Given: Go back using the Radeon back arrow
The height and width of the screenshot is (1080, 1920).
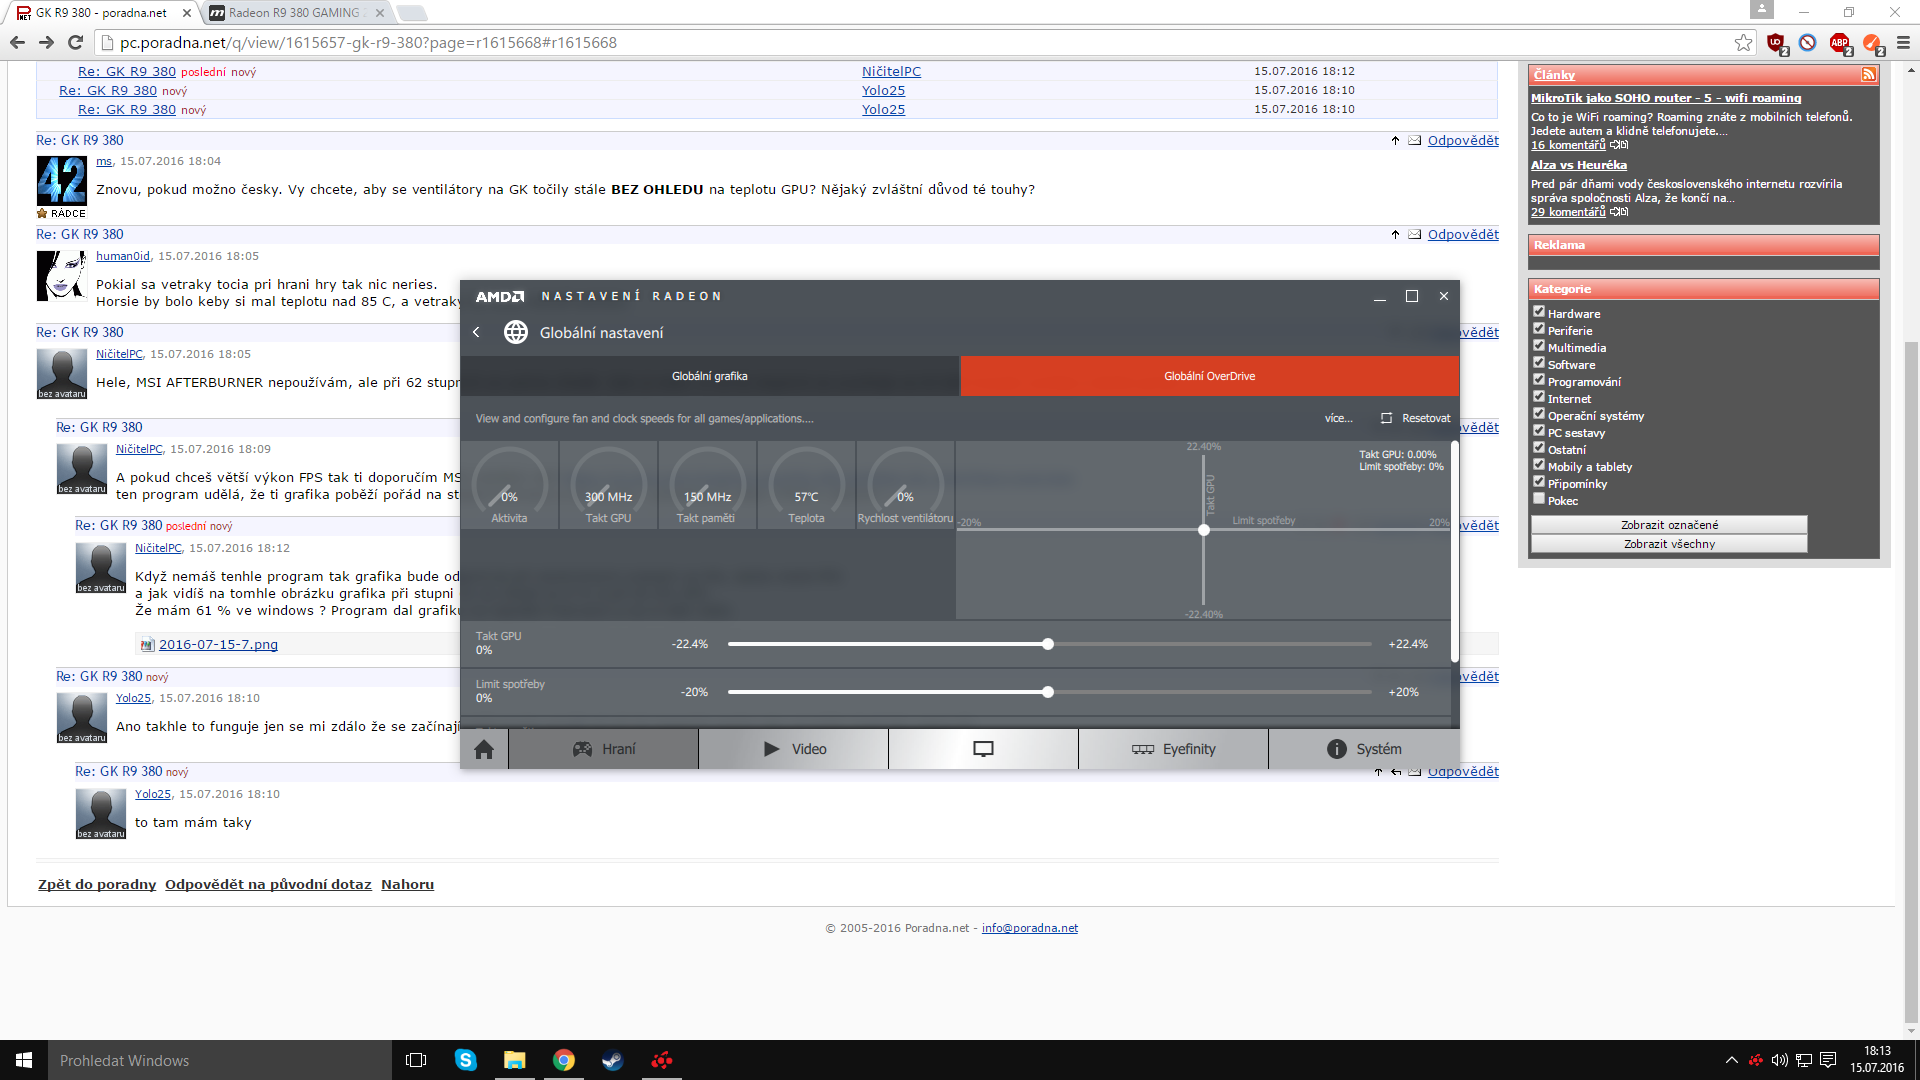Looking at the screenshot, I should click(477, 333).
